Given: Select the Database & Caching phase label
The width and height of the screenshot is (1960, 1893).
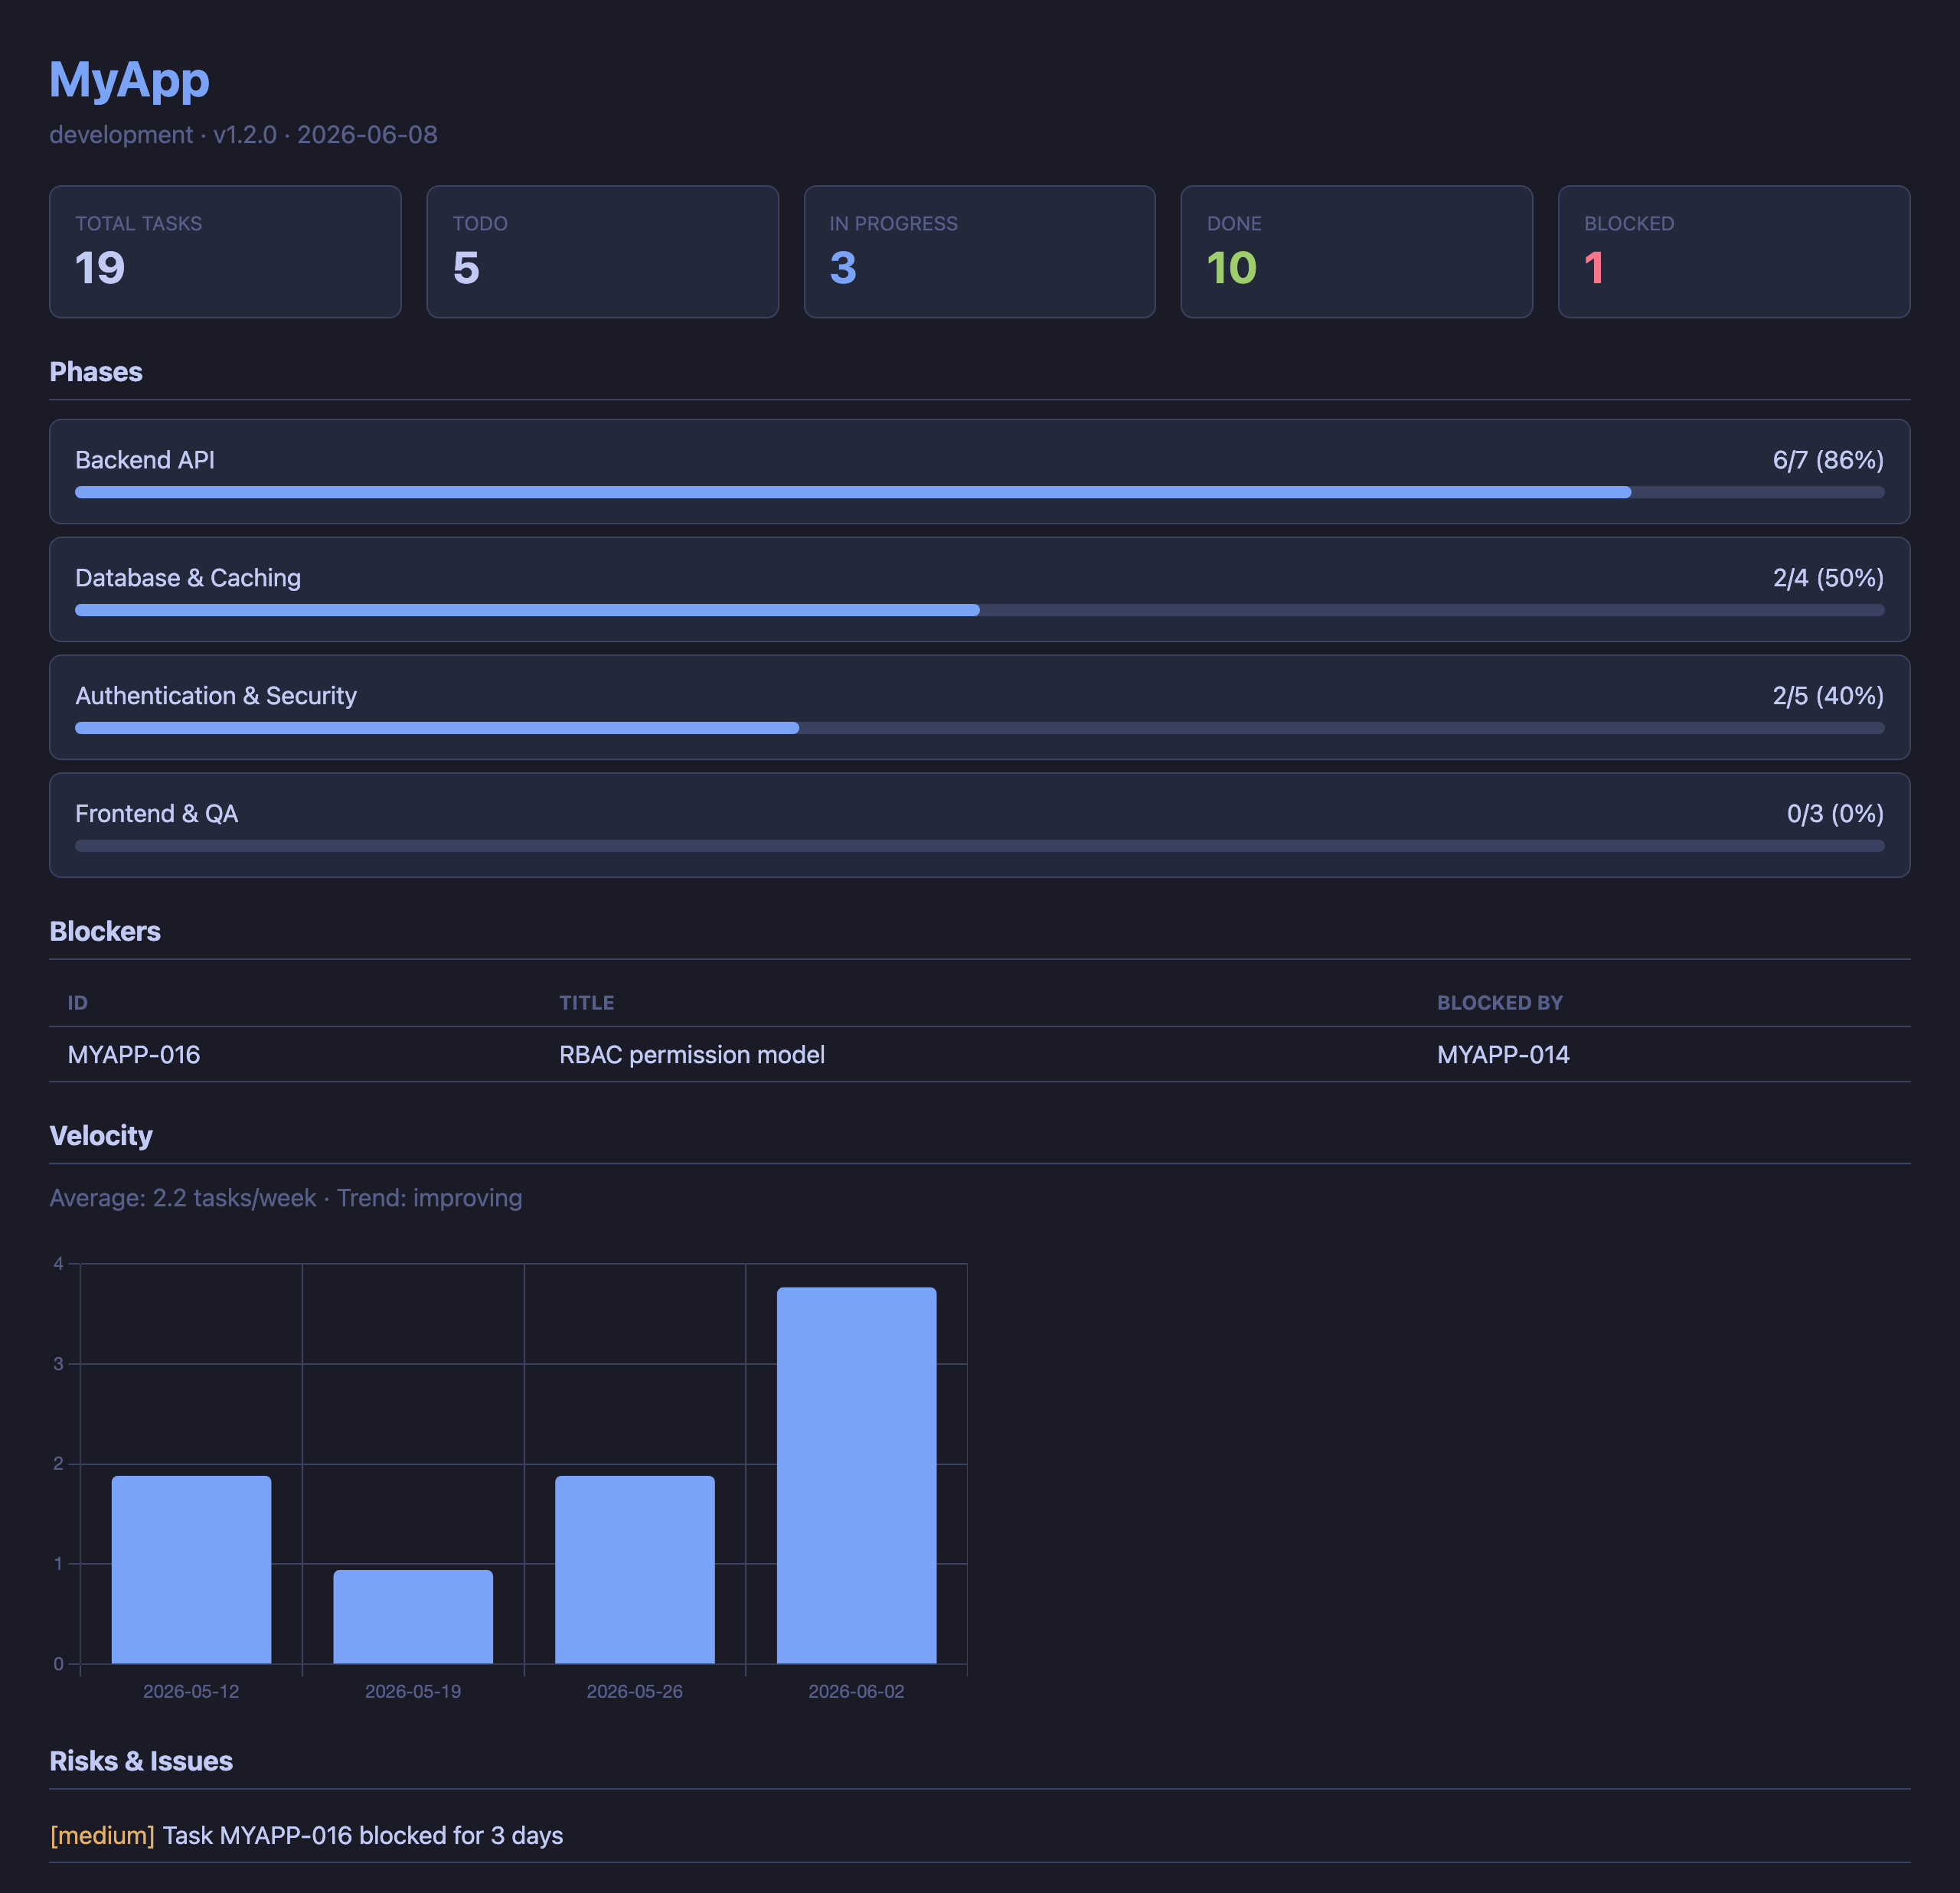Looking at the screenshot, I should pyautogui.click(x=188, y=578).
